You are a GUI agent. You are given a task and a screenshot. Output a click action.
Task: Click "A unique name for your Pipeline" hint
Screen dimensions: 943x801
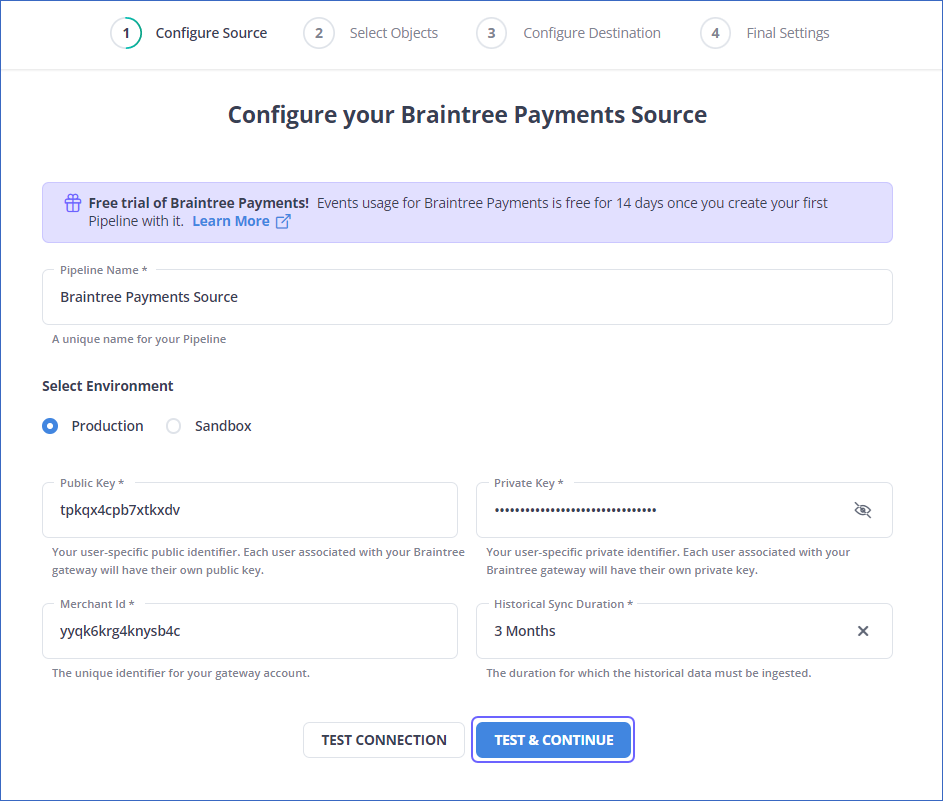[x=139, y=339]
